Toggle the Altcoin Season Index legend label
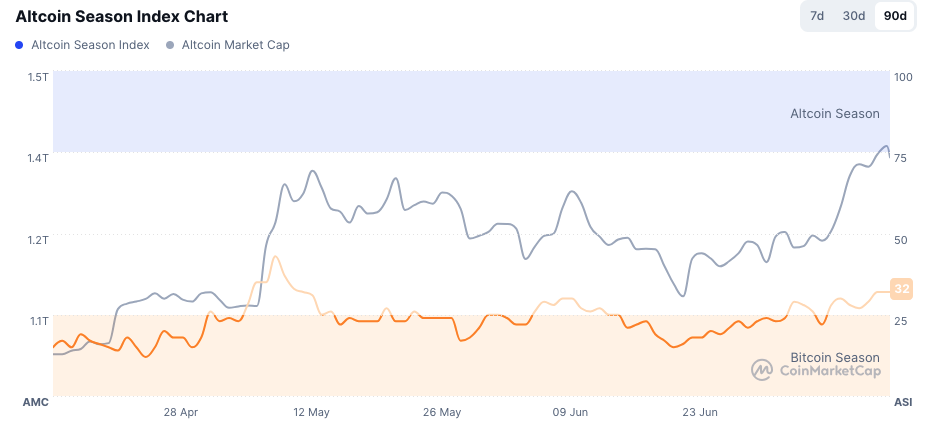The width and height of the screenshot is (930, 433). click(90, 45)
